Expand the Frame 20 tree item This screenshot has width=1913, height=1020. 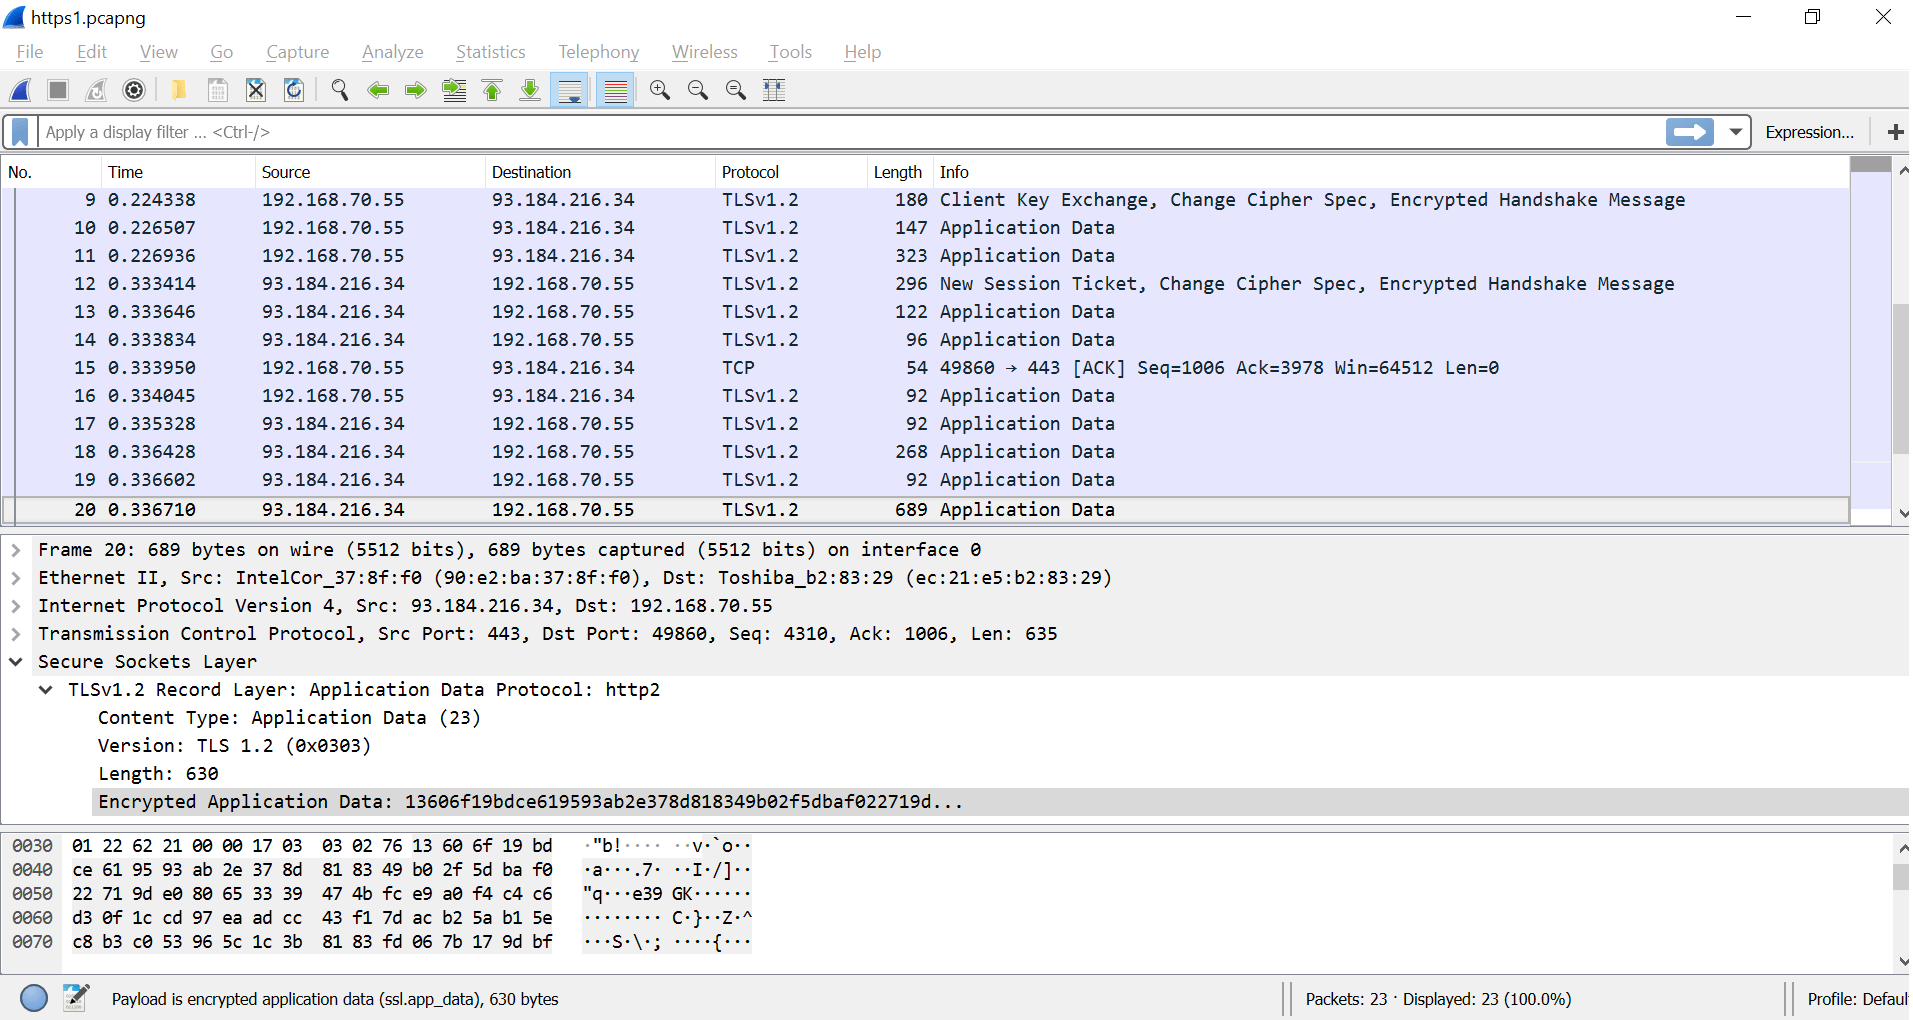(x=16, y=550)
